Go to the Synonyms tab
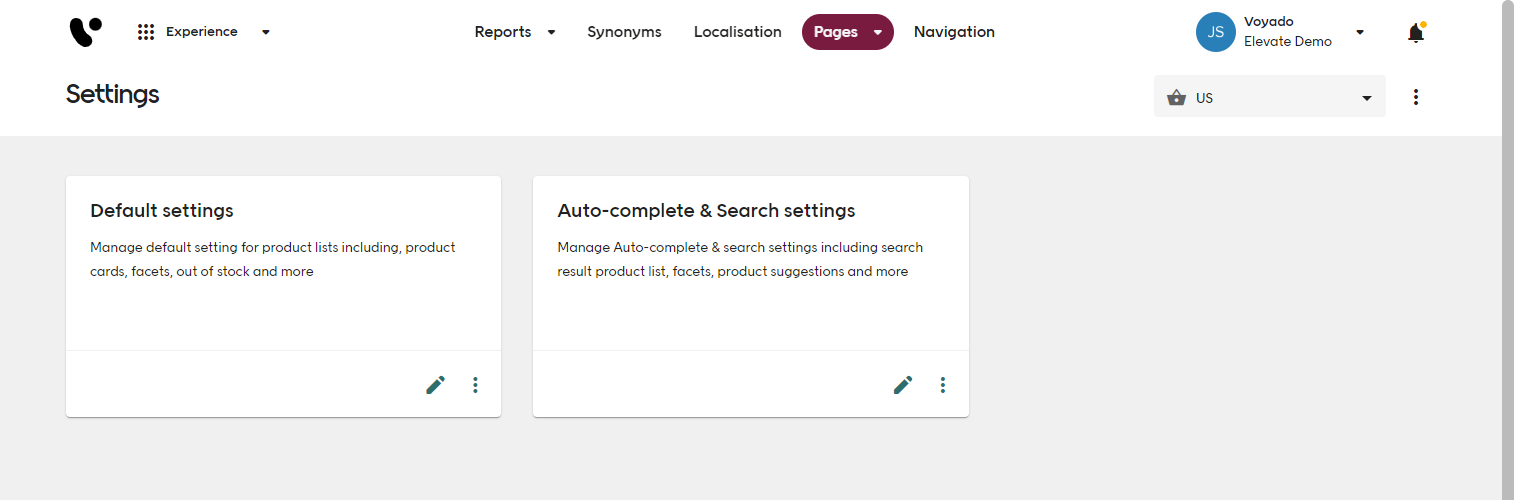The height and width of the screenshot is (500, 1514). pos(624,32)
